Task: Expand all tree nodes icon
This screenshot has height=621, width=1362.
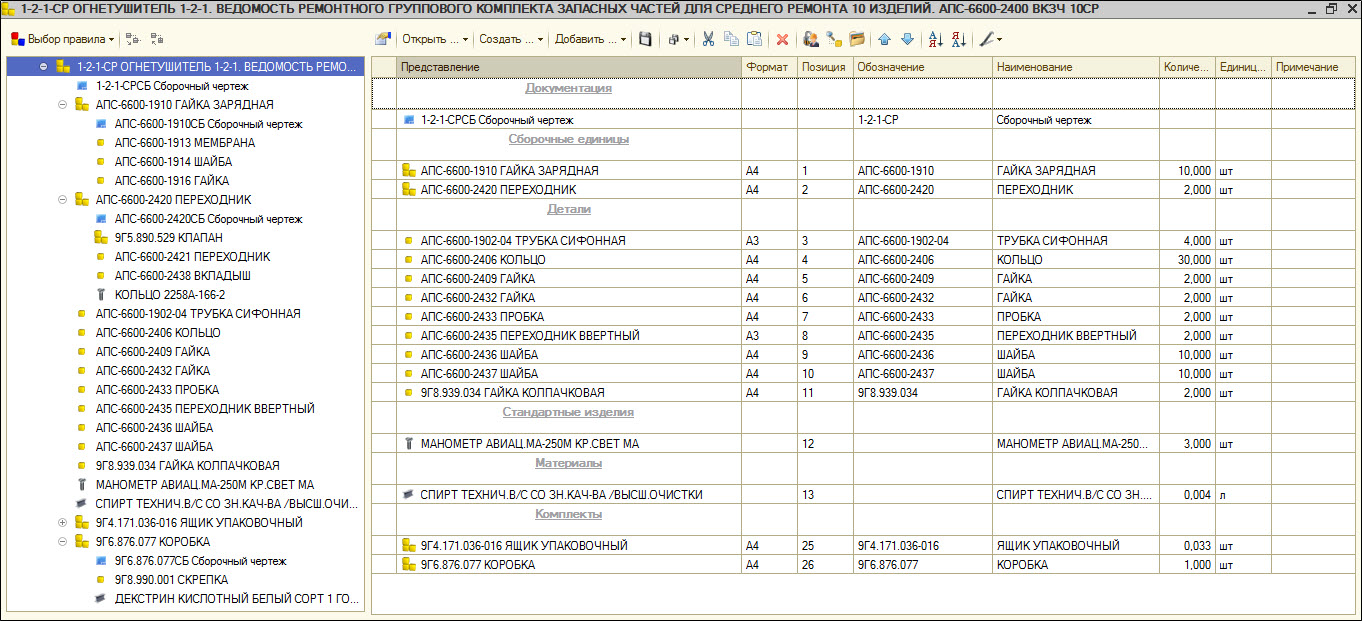Action: [134, 40]
